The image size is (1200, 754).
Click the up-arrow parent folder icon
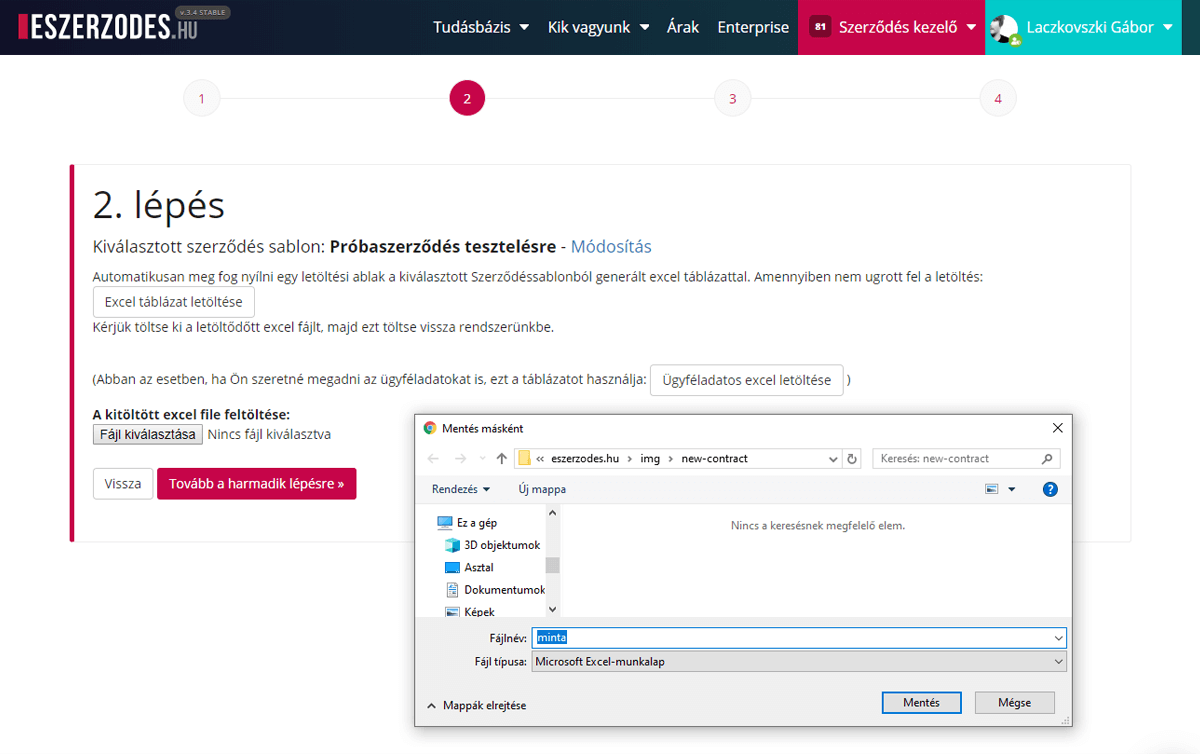[x=502, y=459]
